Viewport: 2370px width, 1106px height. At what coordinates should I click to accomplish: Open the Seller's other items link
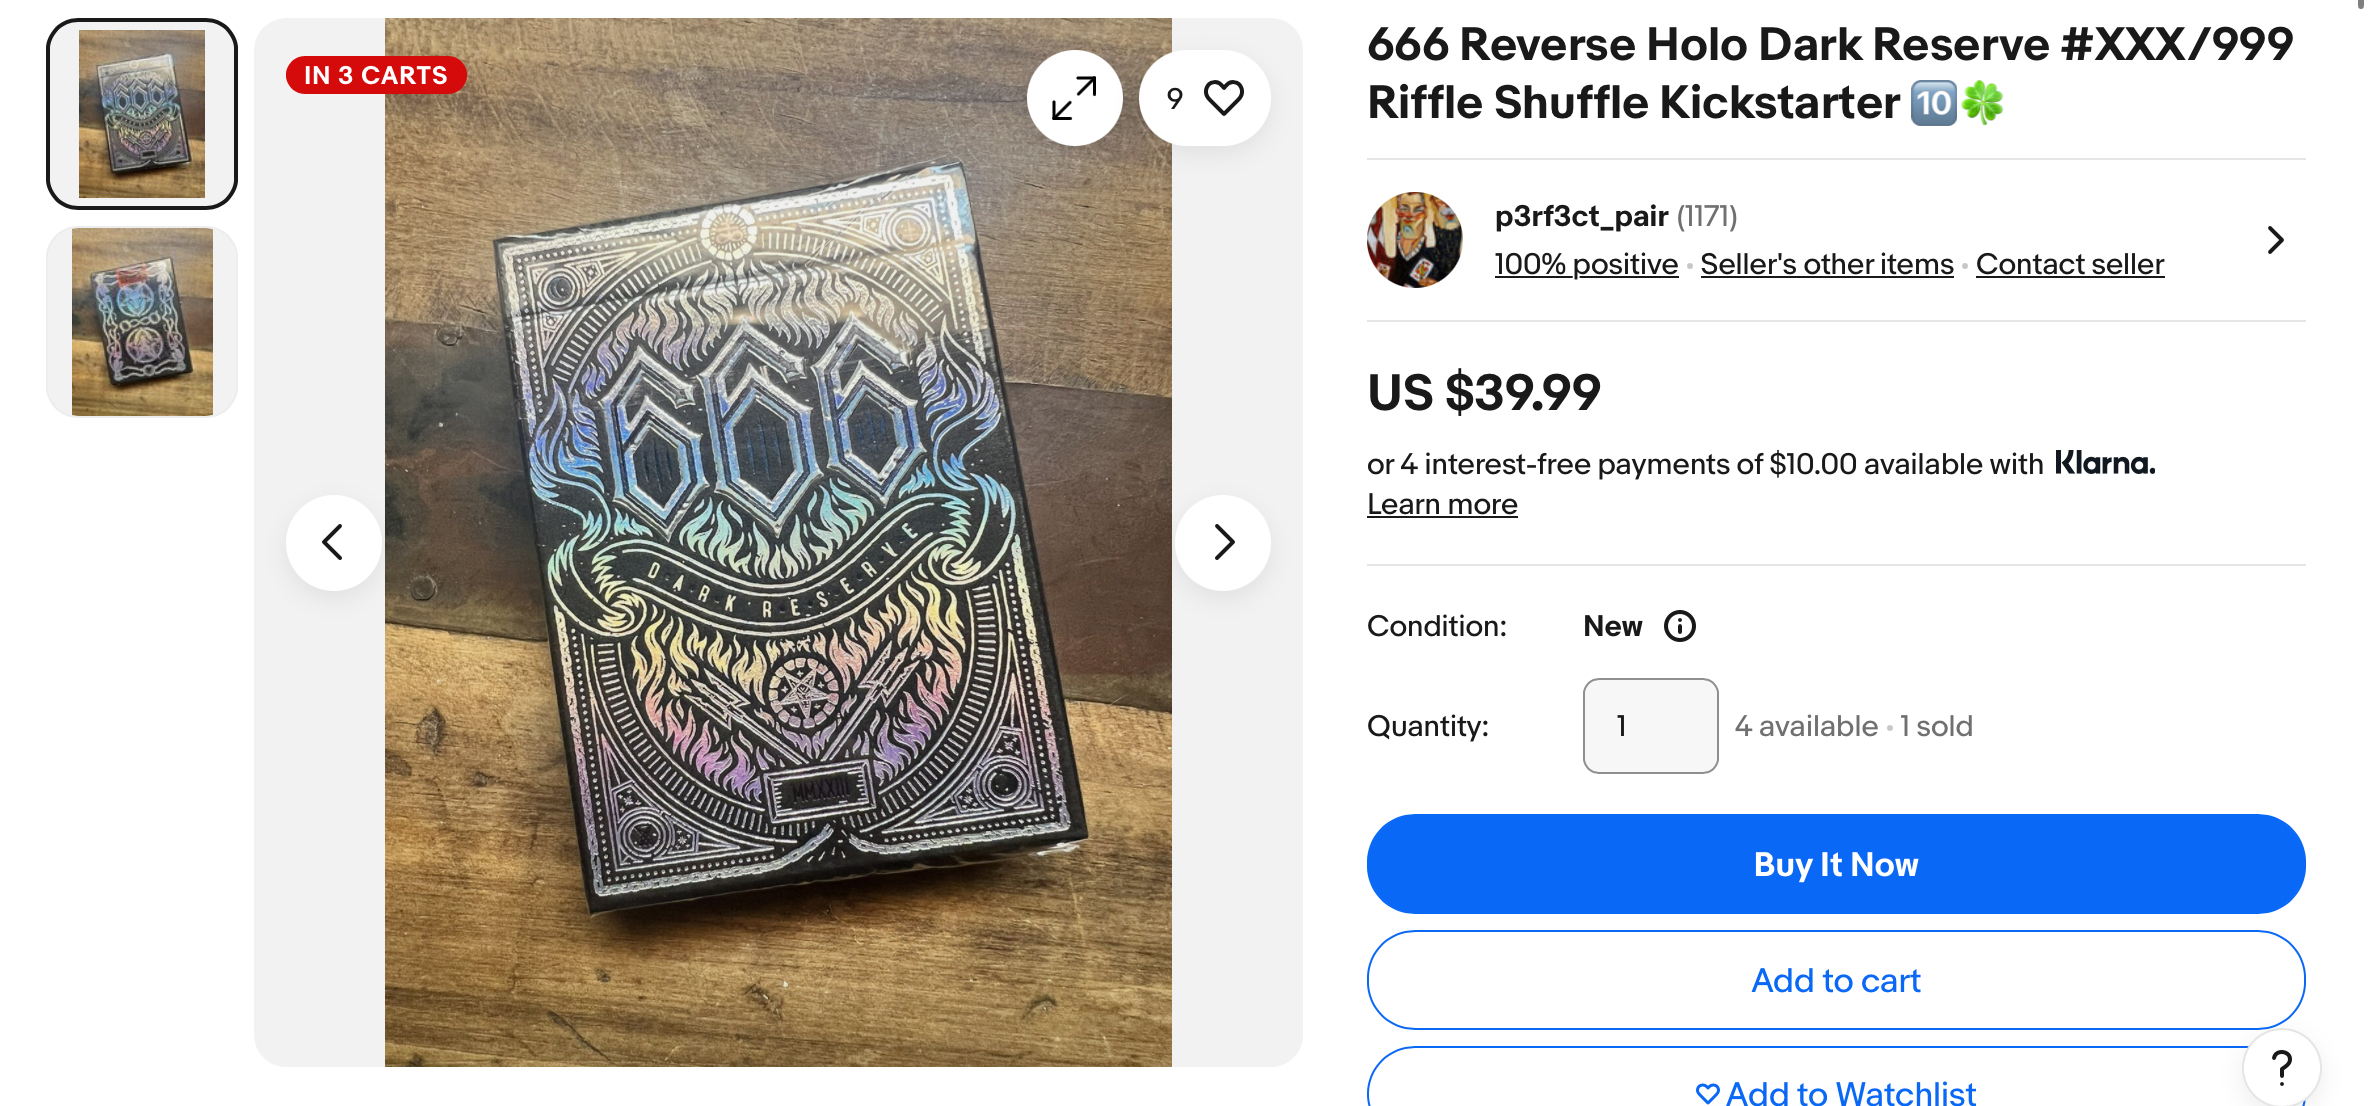pyautogui.click(x=1826, y=264)
